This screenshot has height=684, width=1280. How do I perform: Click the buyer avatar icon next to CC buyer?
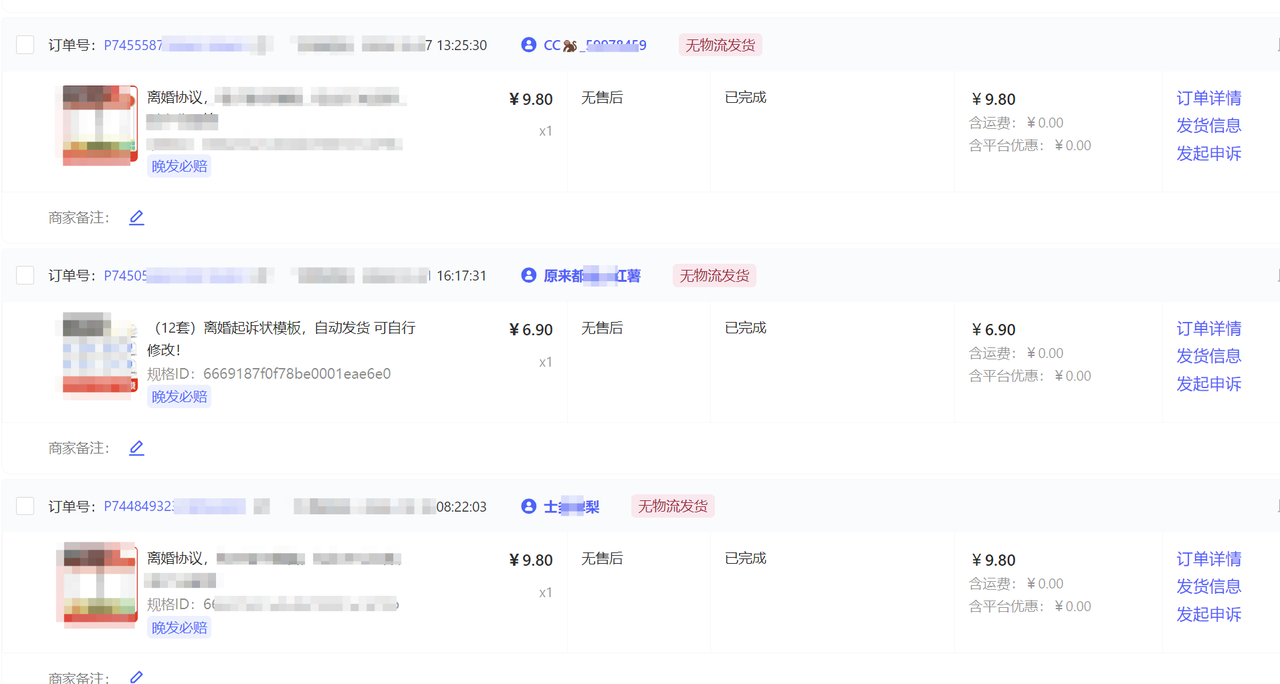click(529, 44)
